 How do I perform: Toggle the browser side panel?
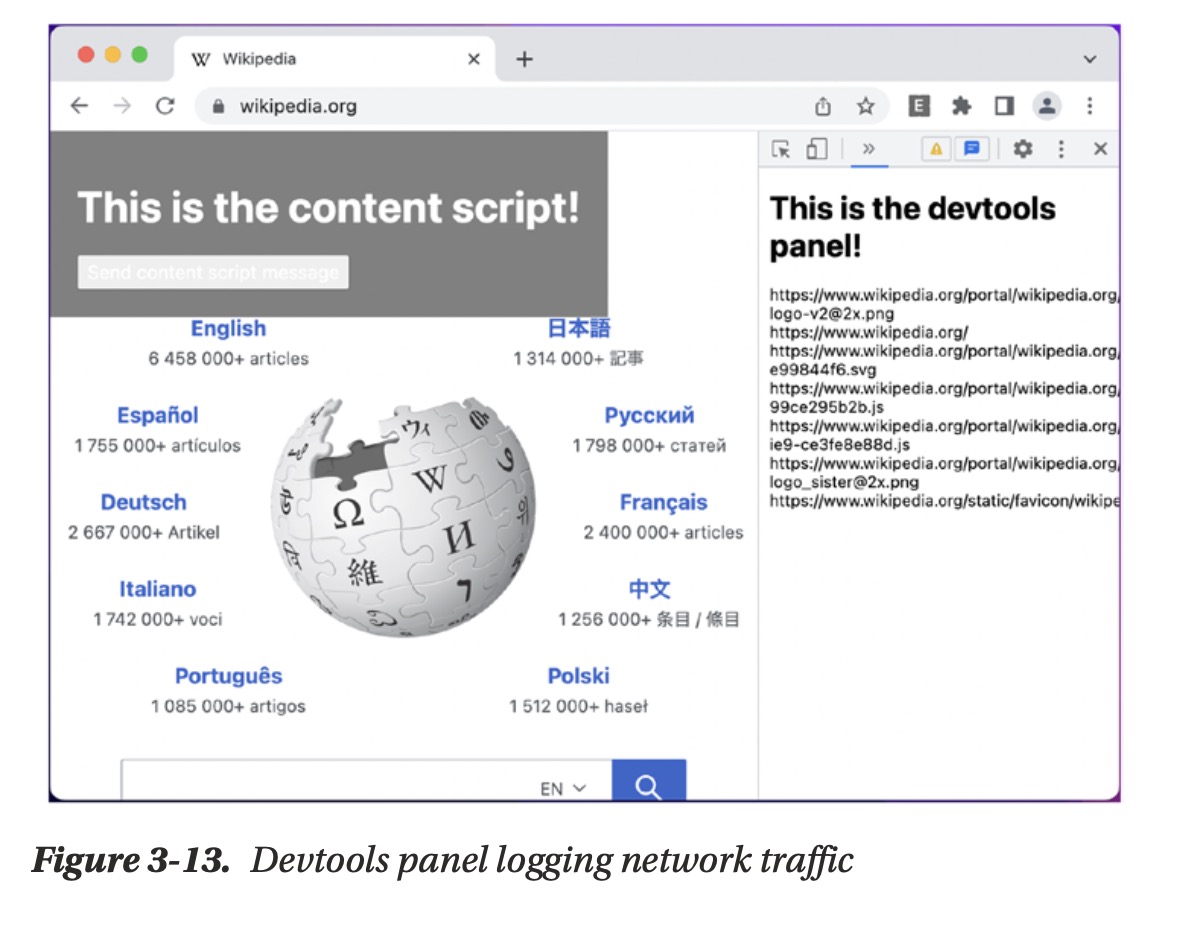coord(1004,106)
